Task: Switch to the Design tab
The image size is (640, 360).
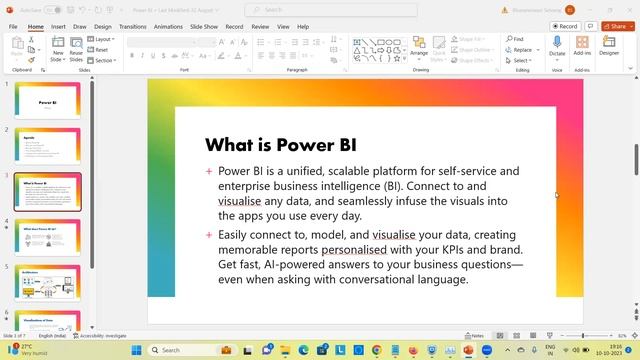Action: 103,27
